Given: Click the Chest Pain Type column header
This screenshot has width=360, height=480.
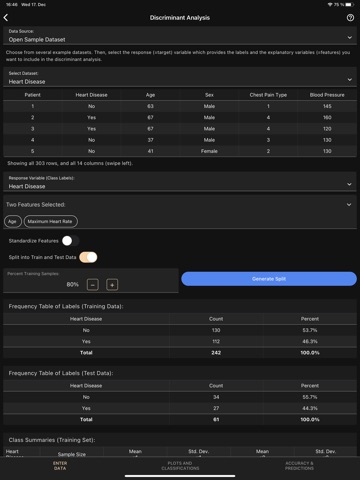Looking at the screenshot, I should tap(268, 95).
